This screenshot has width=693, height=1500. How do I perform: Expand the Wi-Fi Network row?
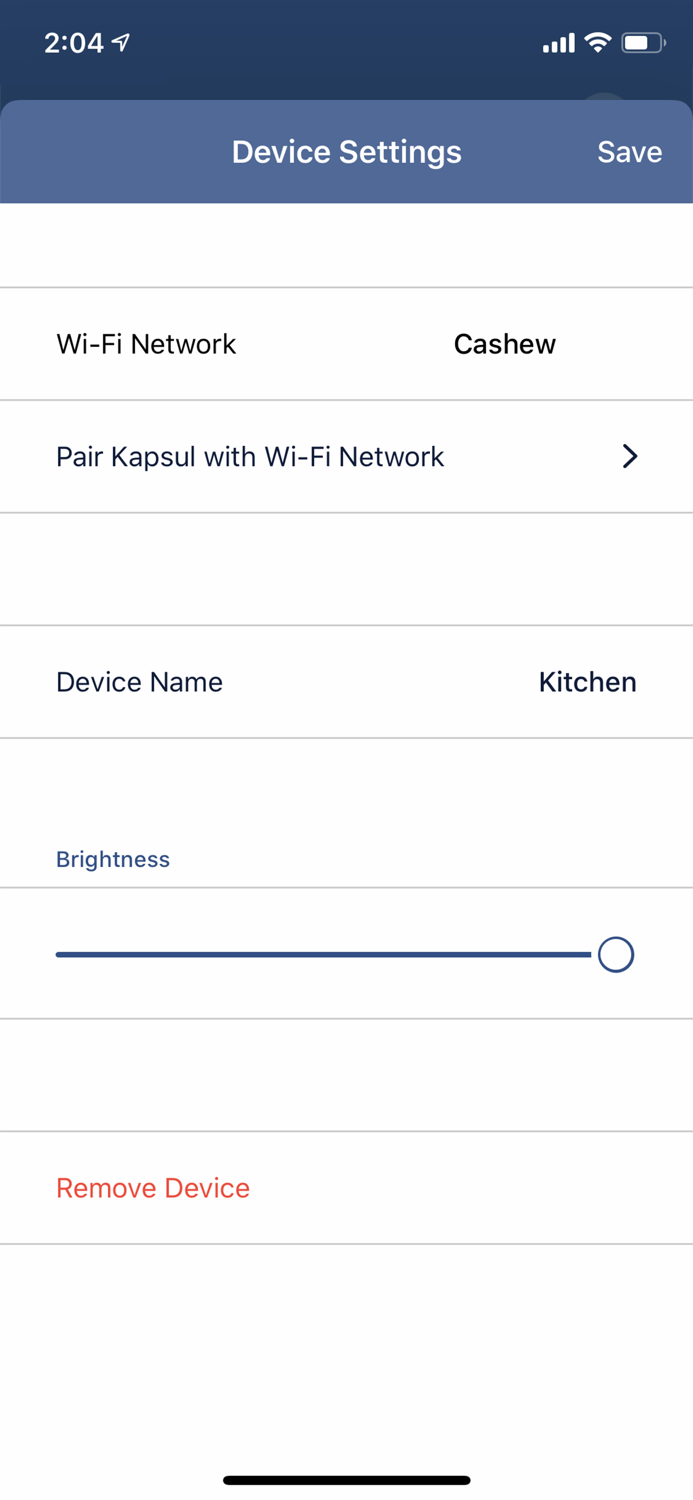[346, 343]
